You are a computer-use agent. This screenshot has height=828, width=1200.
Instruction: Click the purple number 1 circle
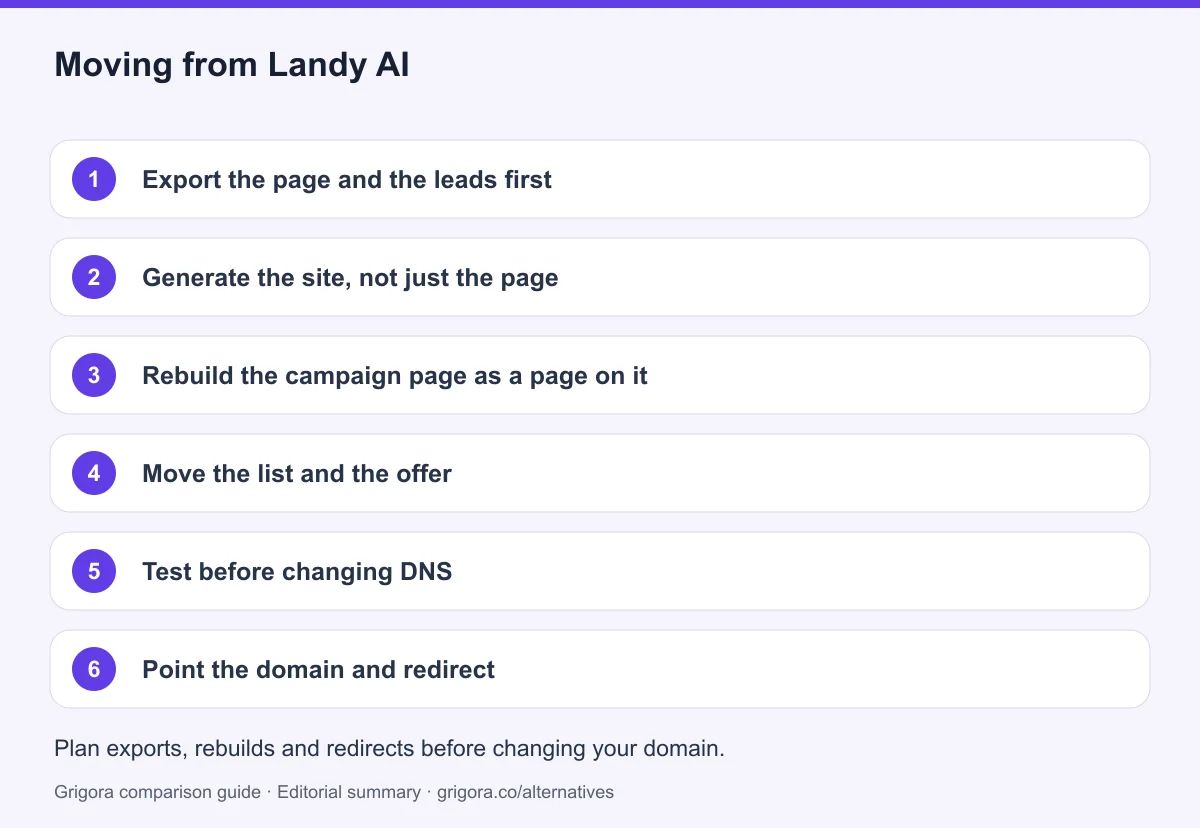coord(94,180)
